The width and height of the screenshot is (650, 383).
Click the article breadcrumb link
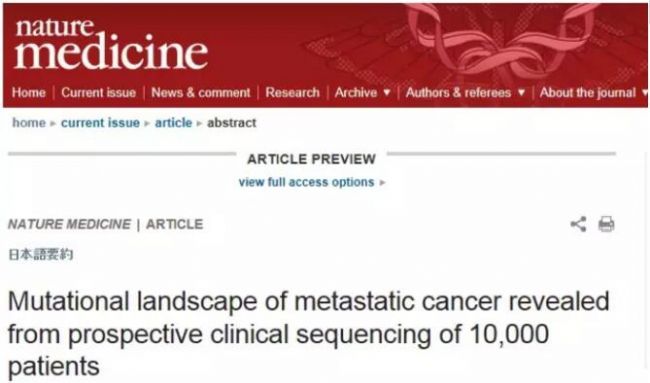click(173, 123)
